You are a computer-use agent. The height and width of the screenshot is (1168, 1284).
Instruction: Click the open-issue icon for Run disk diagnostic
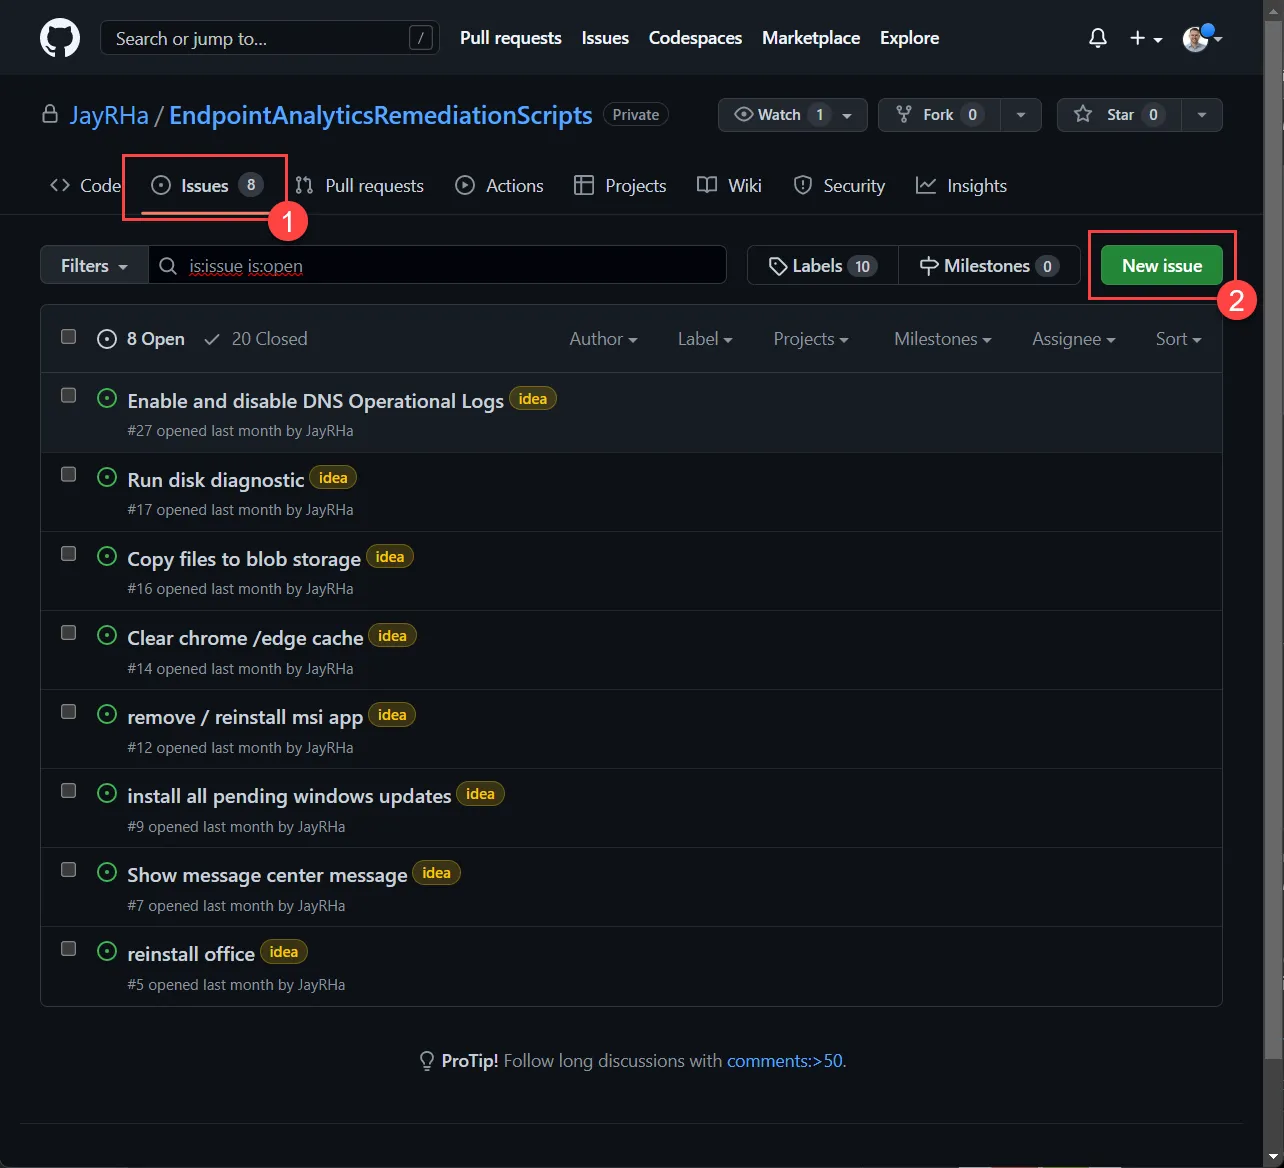107,477
